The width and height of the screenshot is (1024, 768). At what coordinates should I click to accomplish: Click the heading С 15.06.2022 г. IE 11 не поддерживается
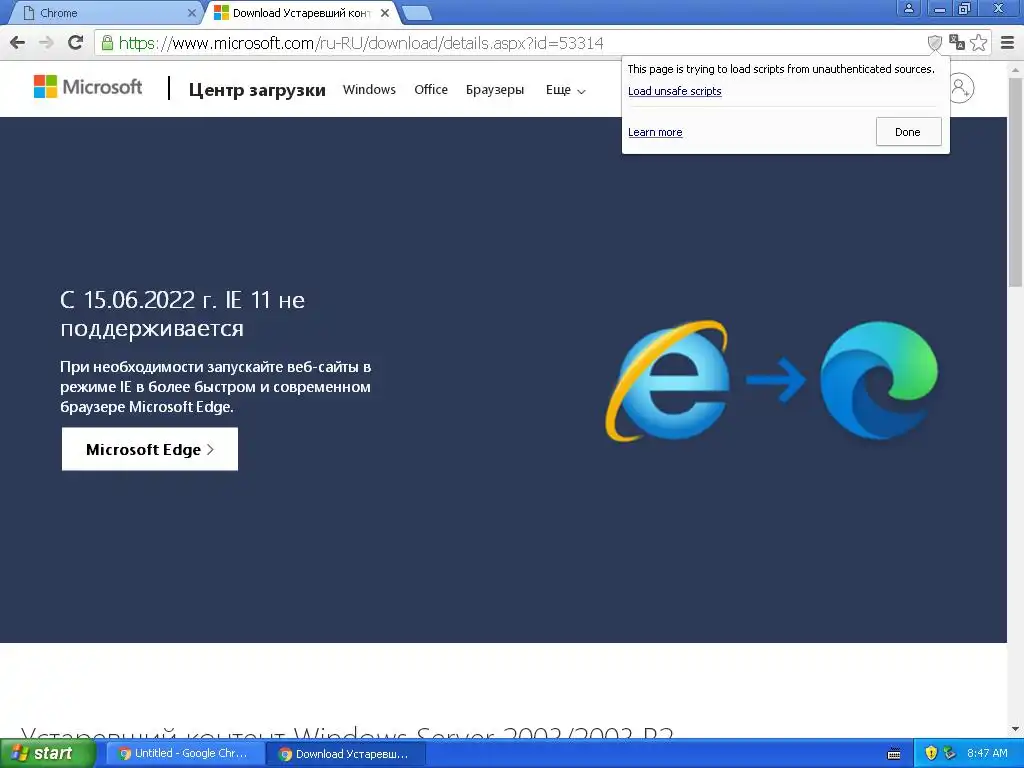(x=182, y=313)
